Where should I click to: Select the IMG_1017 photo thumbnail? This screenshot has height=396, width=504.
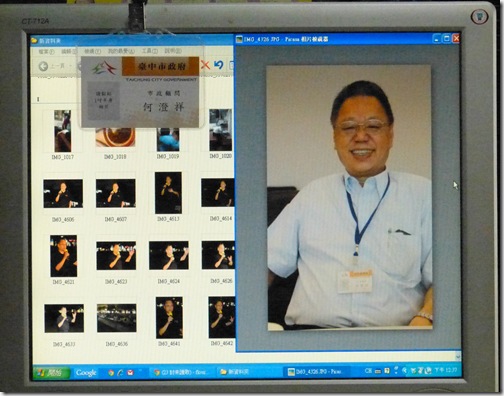coord(63,131)
